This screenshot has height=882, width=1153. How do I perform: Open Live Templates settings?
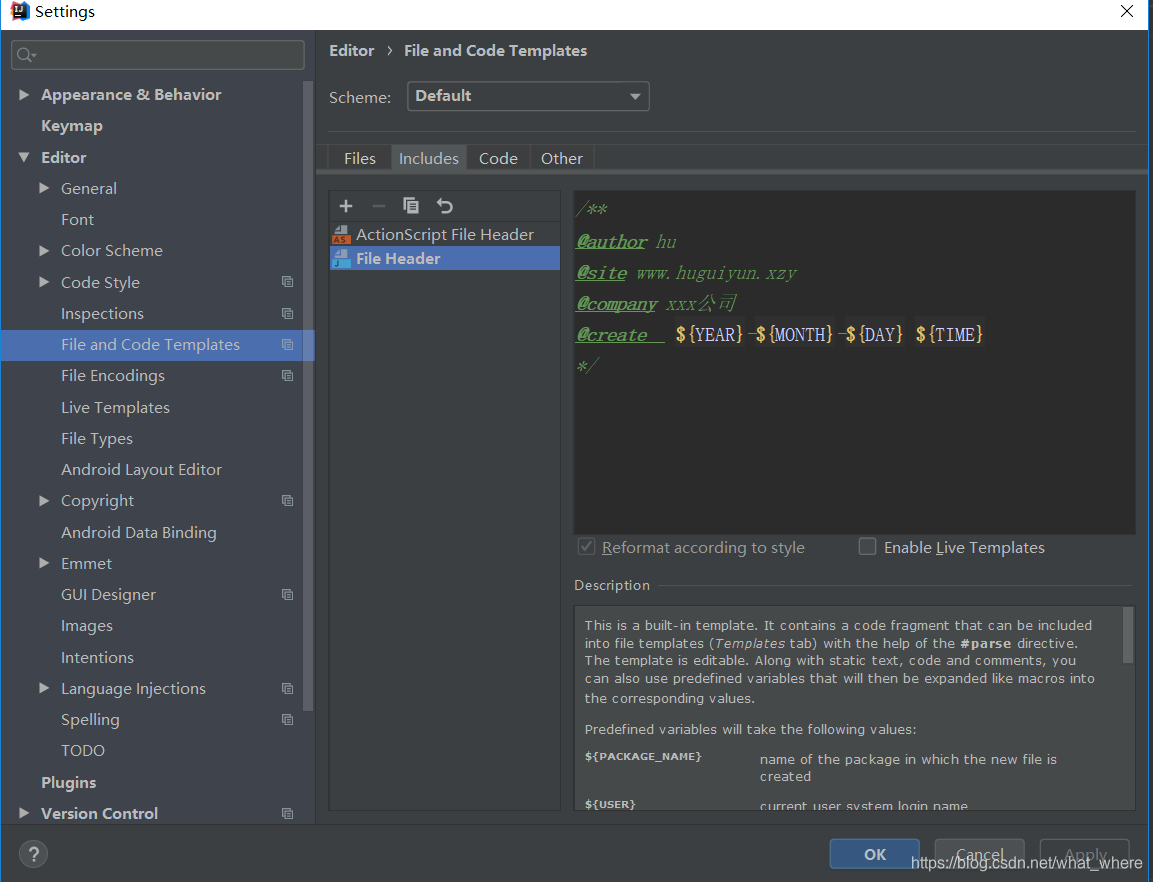pyautogui.click(x=115, y=407)
